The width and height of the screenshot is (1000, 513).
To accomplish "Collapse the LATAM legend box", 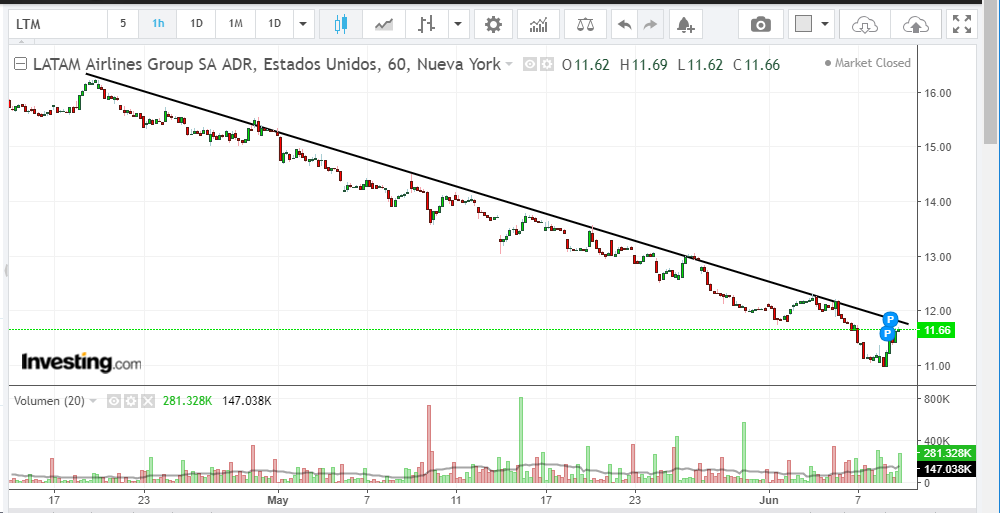I will coord(20,64).
